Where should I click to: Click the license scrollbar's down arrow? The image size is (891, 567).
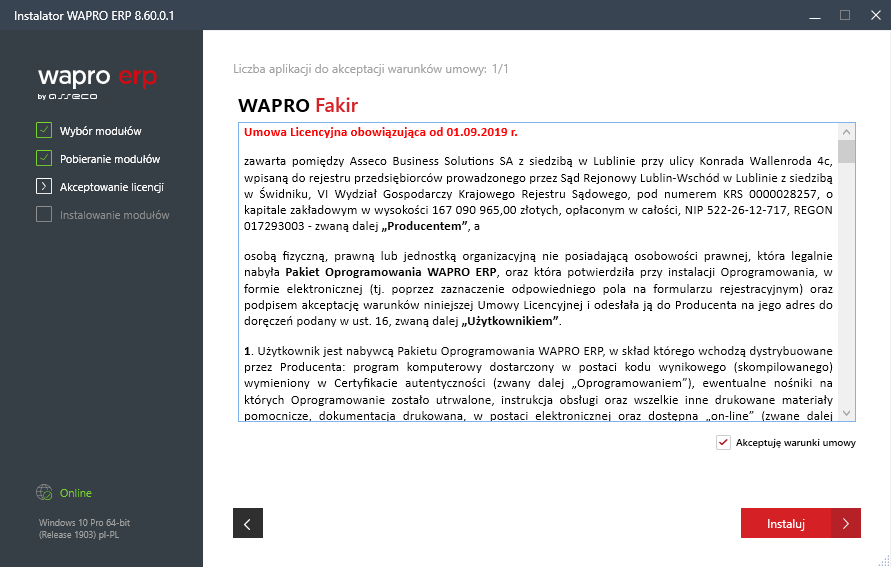click(x=847, y=412)
